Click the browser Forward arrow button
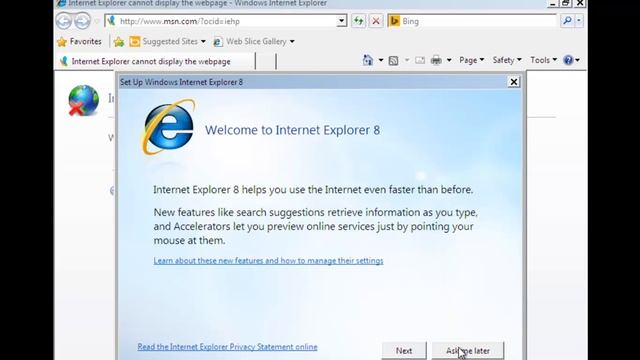The height and width of the screenshot is (360, 640). click(82, 21)
